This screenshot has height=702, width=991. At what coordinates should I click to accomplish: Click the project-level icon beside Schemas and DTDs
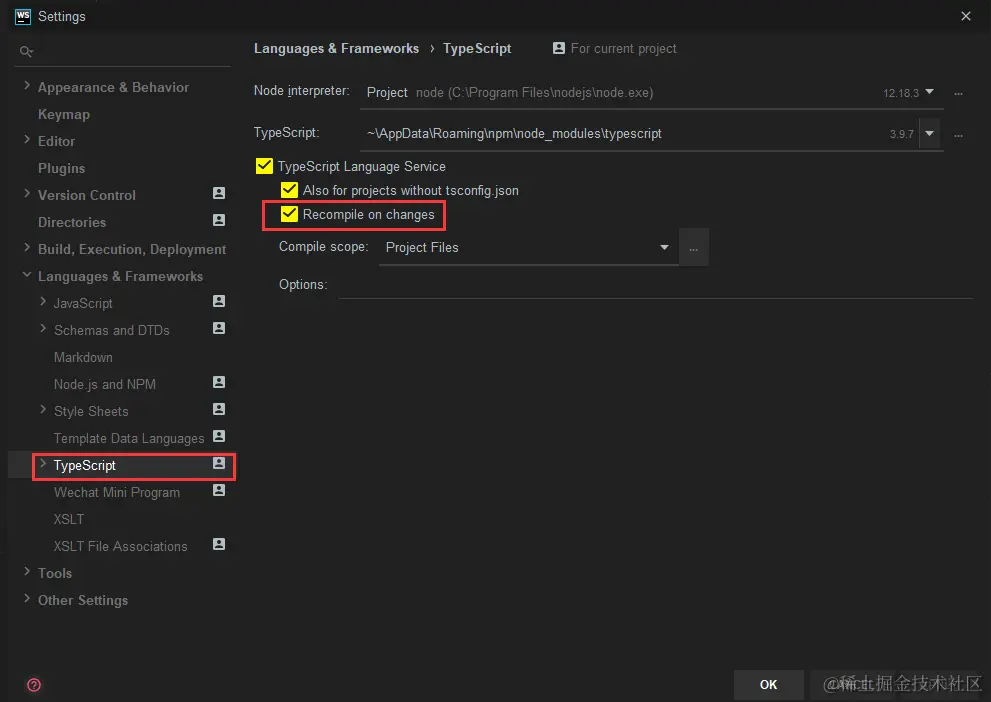pos(219,329)
